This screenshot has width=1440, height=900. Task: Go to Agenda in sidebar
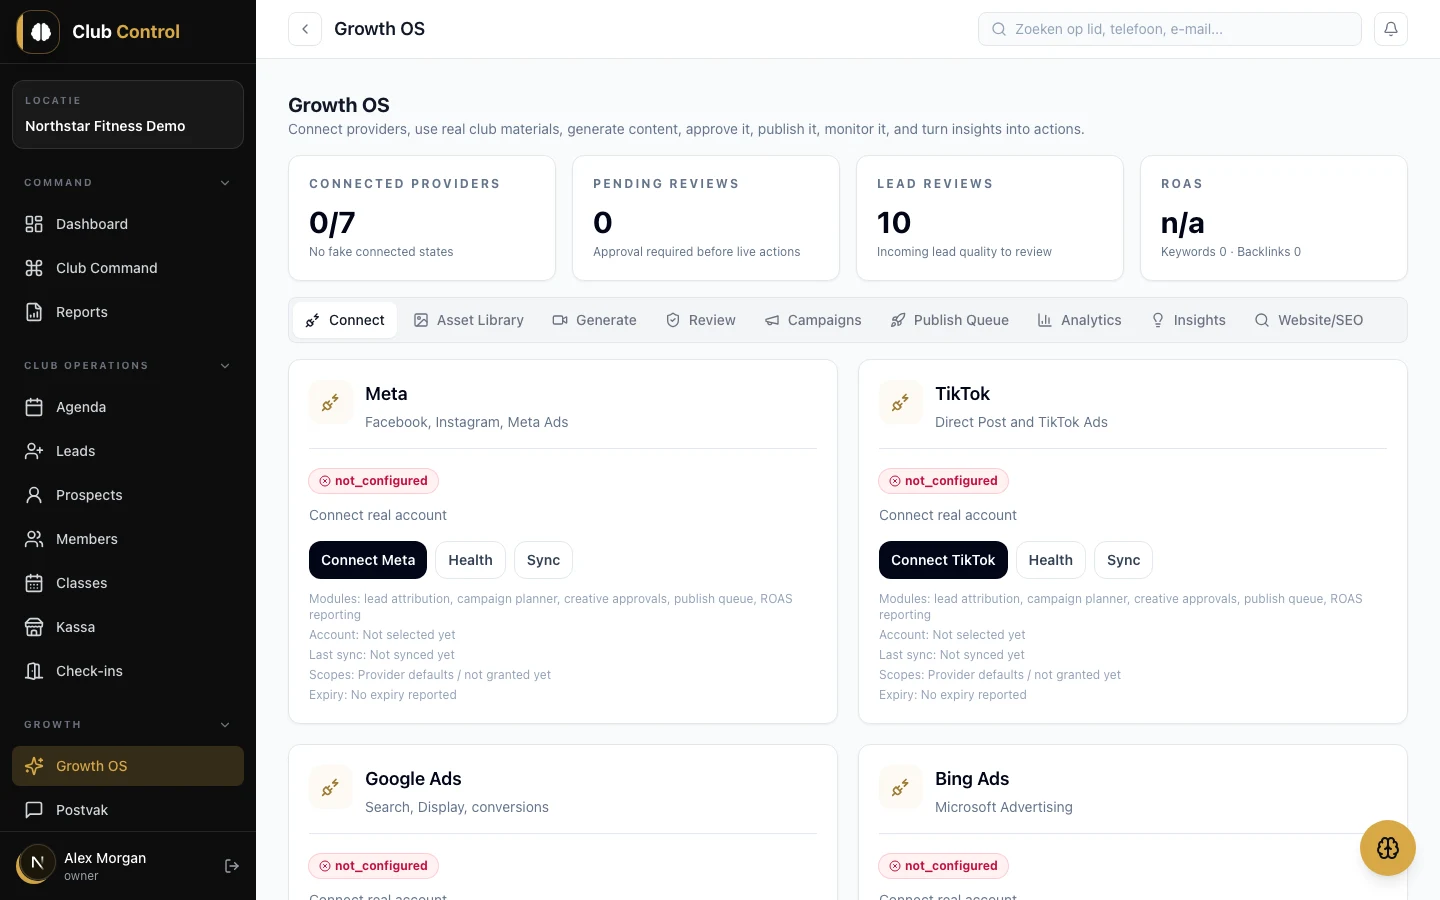click(128, 407)
